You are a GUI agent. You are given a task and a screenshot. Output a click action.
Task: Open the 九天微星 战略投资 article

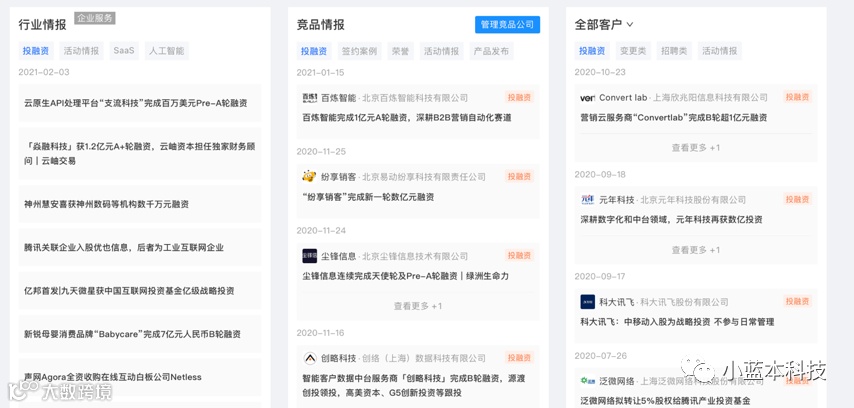pyautogui.click(x=140, y=291)
